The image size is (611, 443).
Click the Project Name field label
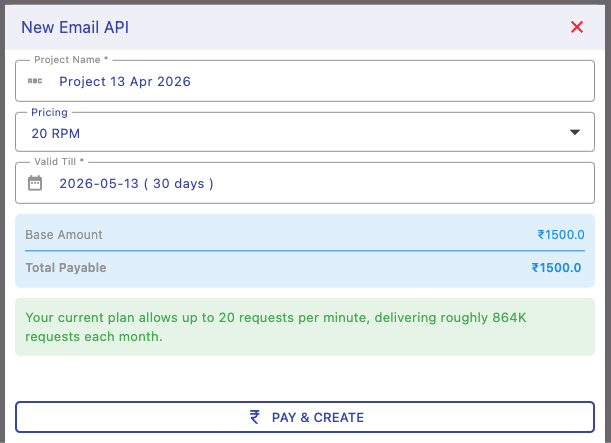click(x=71, y=60)
